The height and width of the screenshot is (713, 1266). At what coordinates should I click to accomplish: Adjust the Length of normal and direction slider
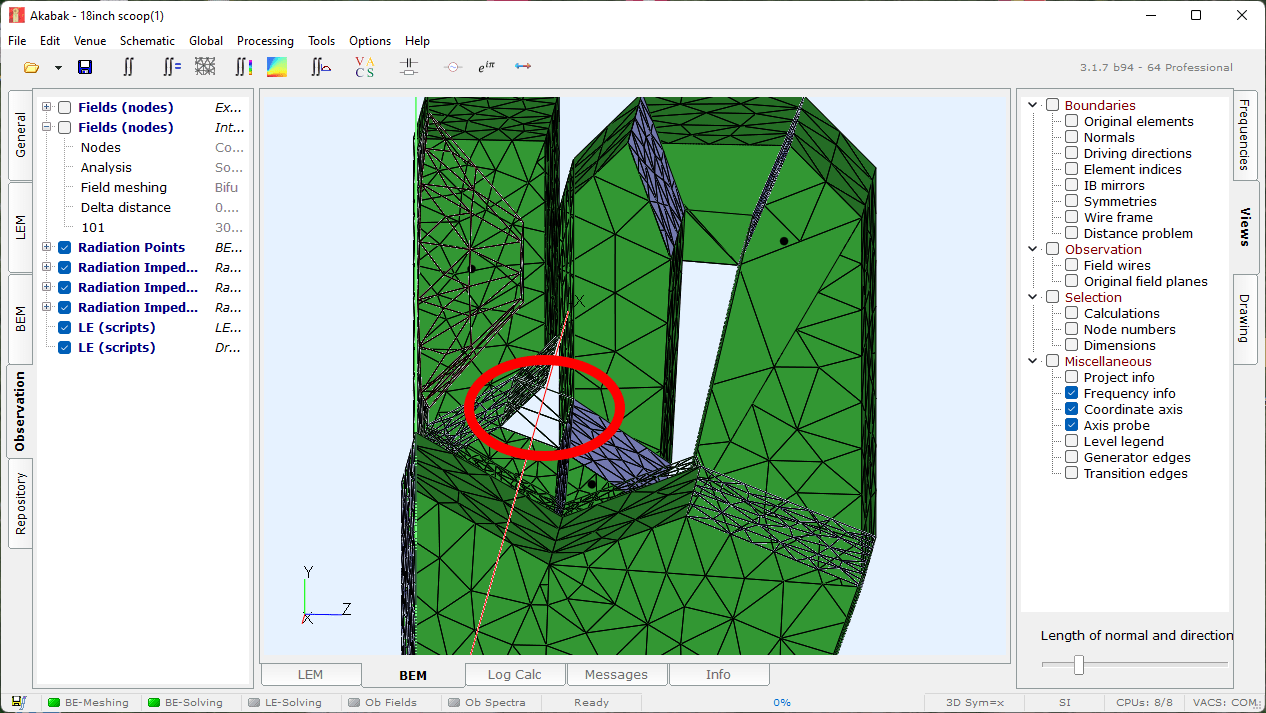pos(1078,664)
